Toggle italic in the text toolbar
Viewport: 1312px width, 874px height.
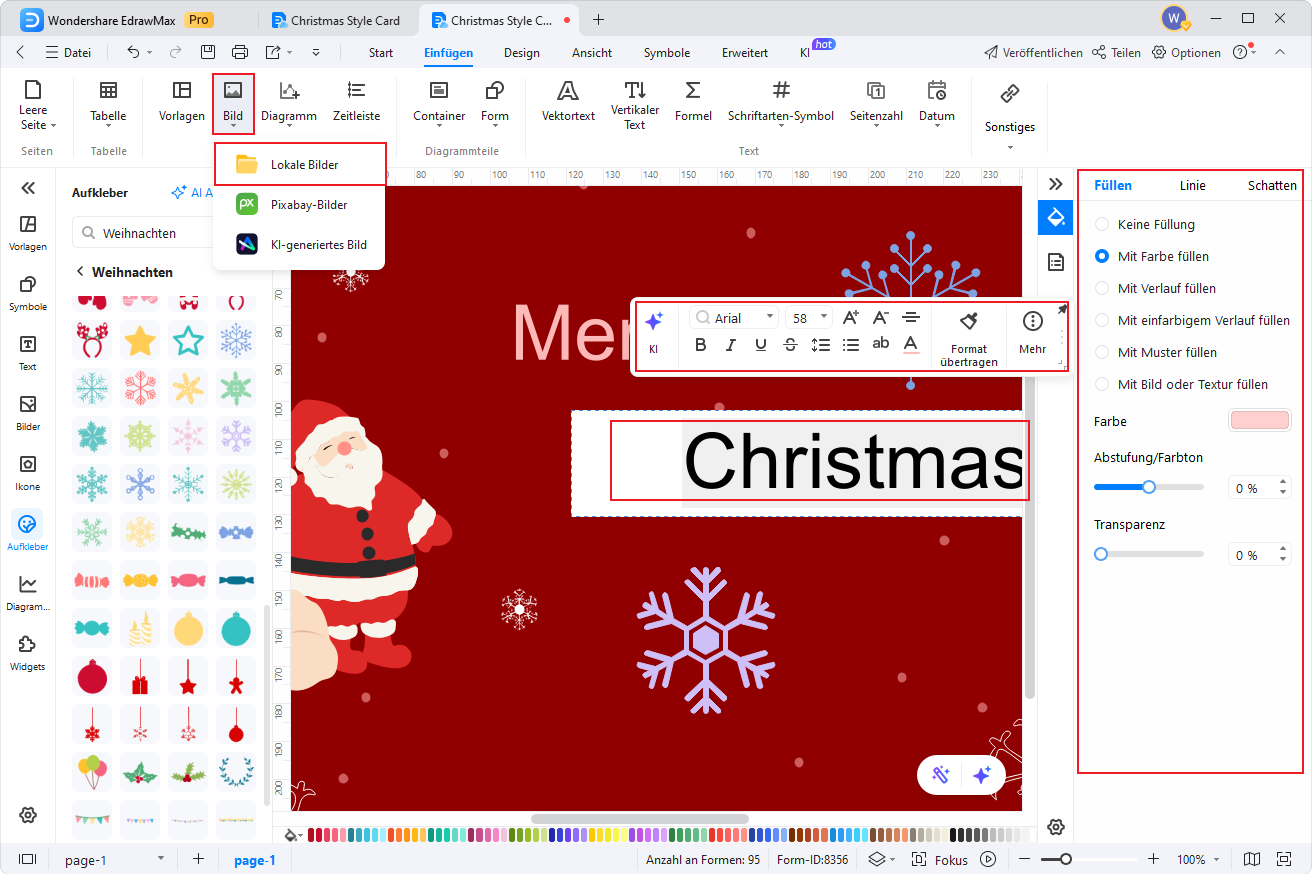(729, 344)
